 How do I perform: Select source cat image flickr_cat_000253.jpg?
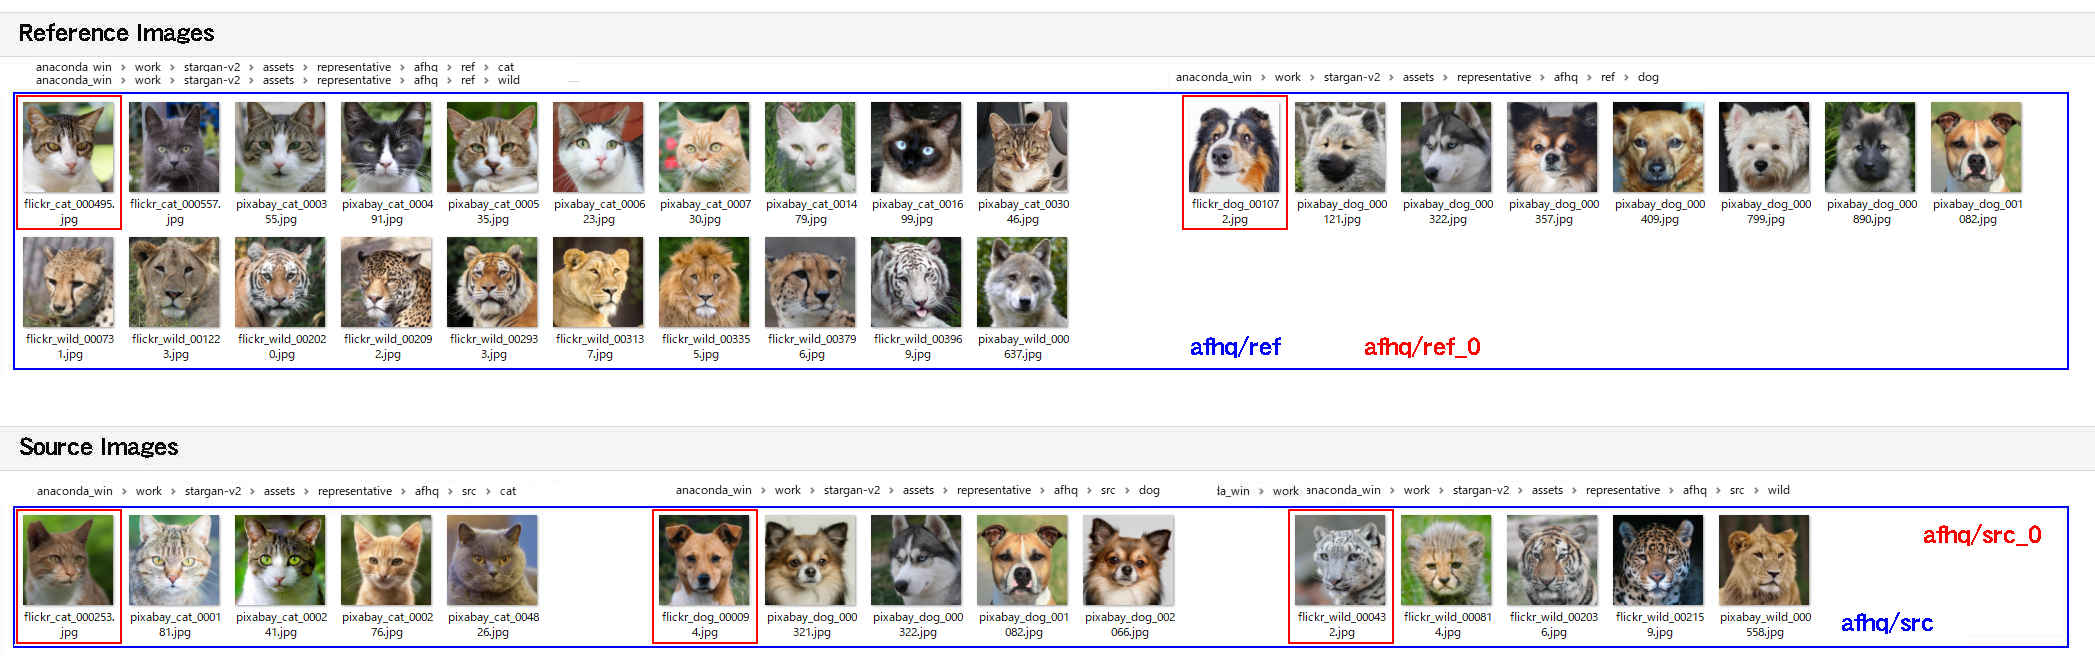point(68,561)
